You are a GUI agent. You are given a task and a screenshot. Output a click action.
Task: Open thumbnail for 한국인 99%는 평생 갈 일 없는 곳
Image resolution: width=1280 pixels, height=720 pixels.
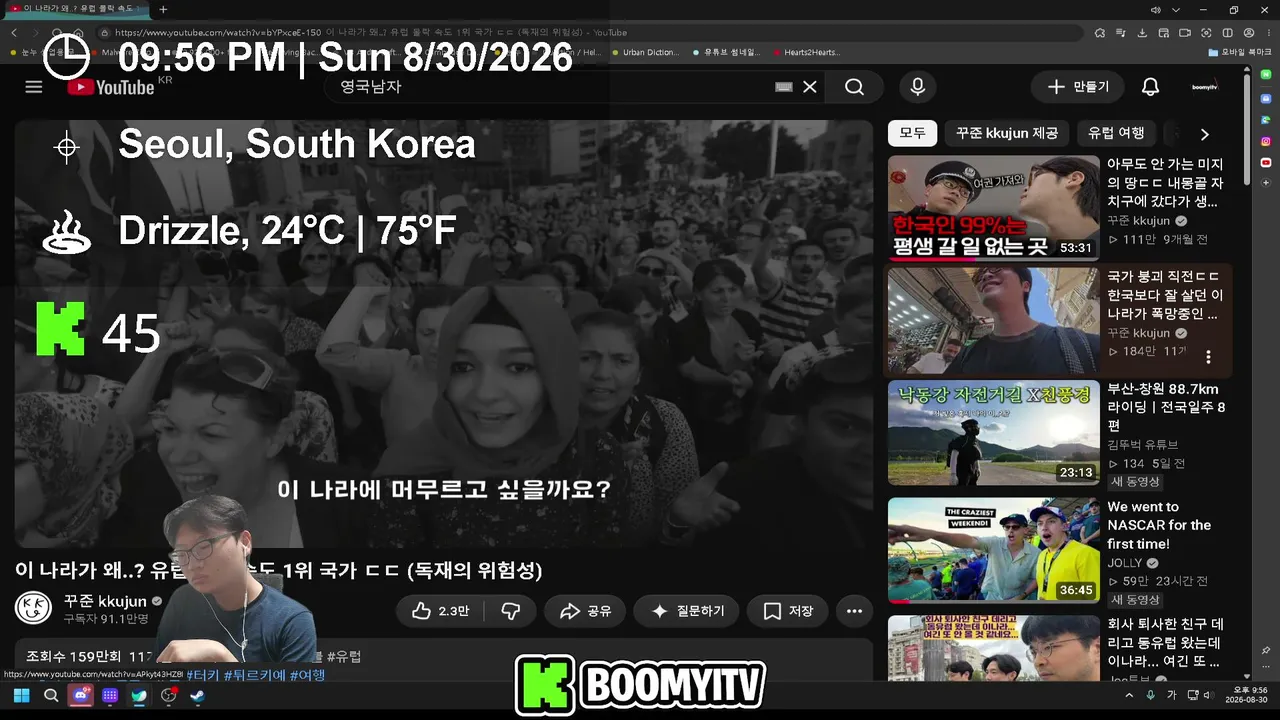point(993,208)
